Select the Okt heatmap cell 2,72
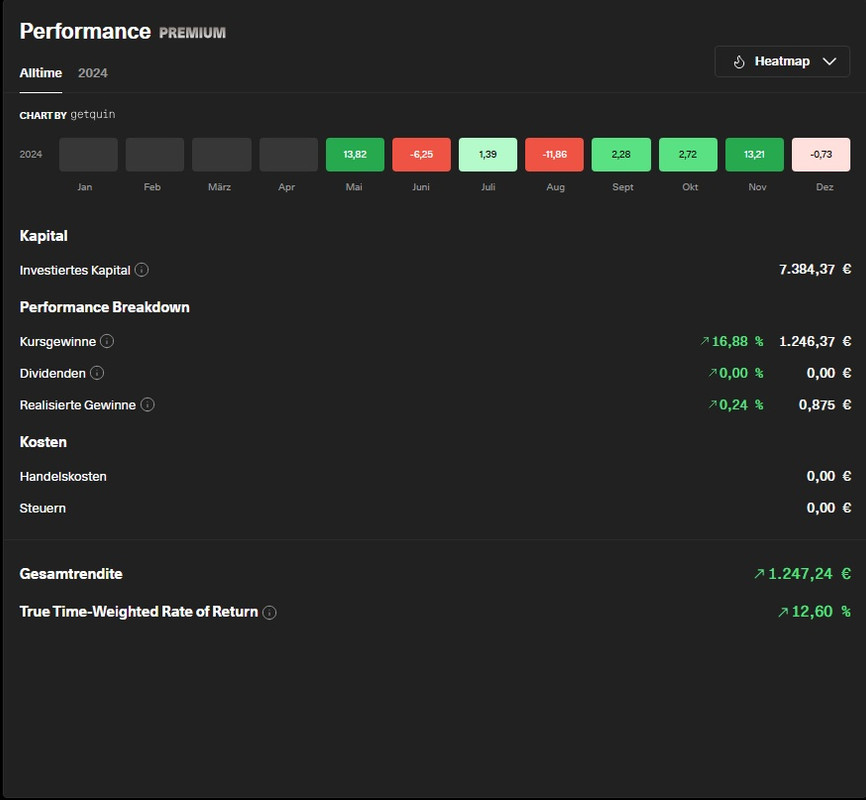The width and height of the screenshot is (866, 800). (x=688, y=154)
